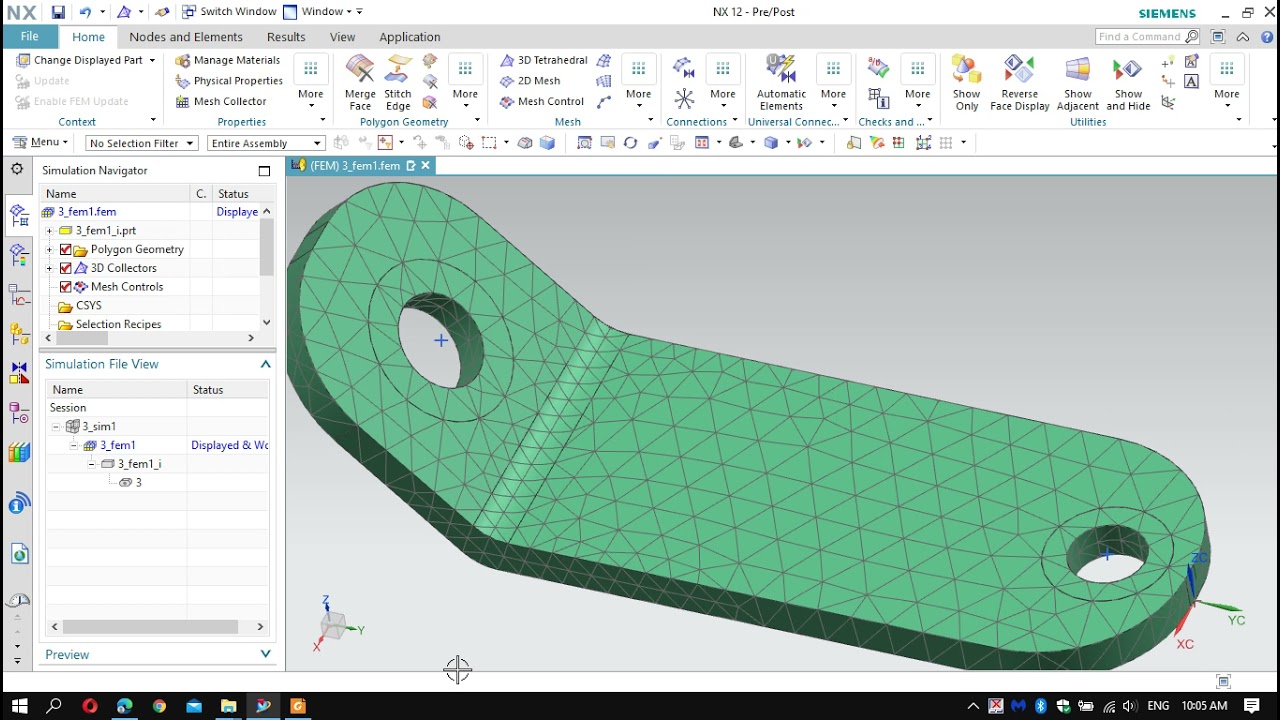Viewport: 1280px width, 720px height.
Task: Expand the 3D Collectors node
Action: [x=49, y=268]
